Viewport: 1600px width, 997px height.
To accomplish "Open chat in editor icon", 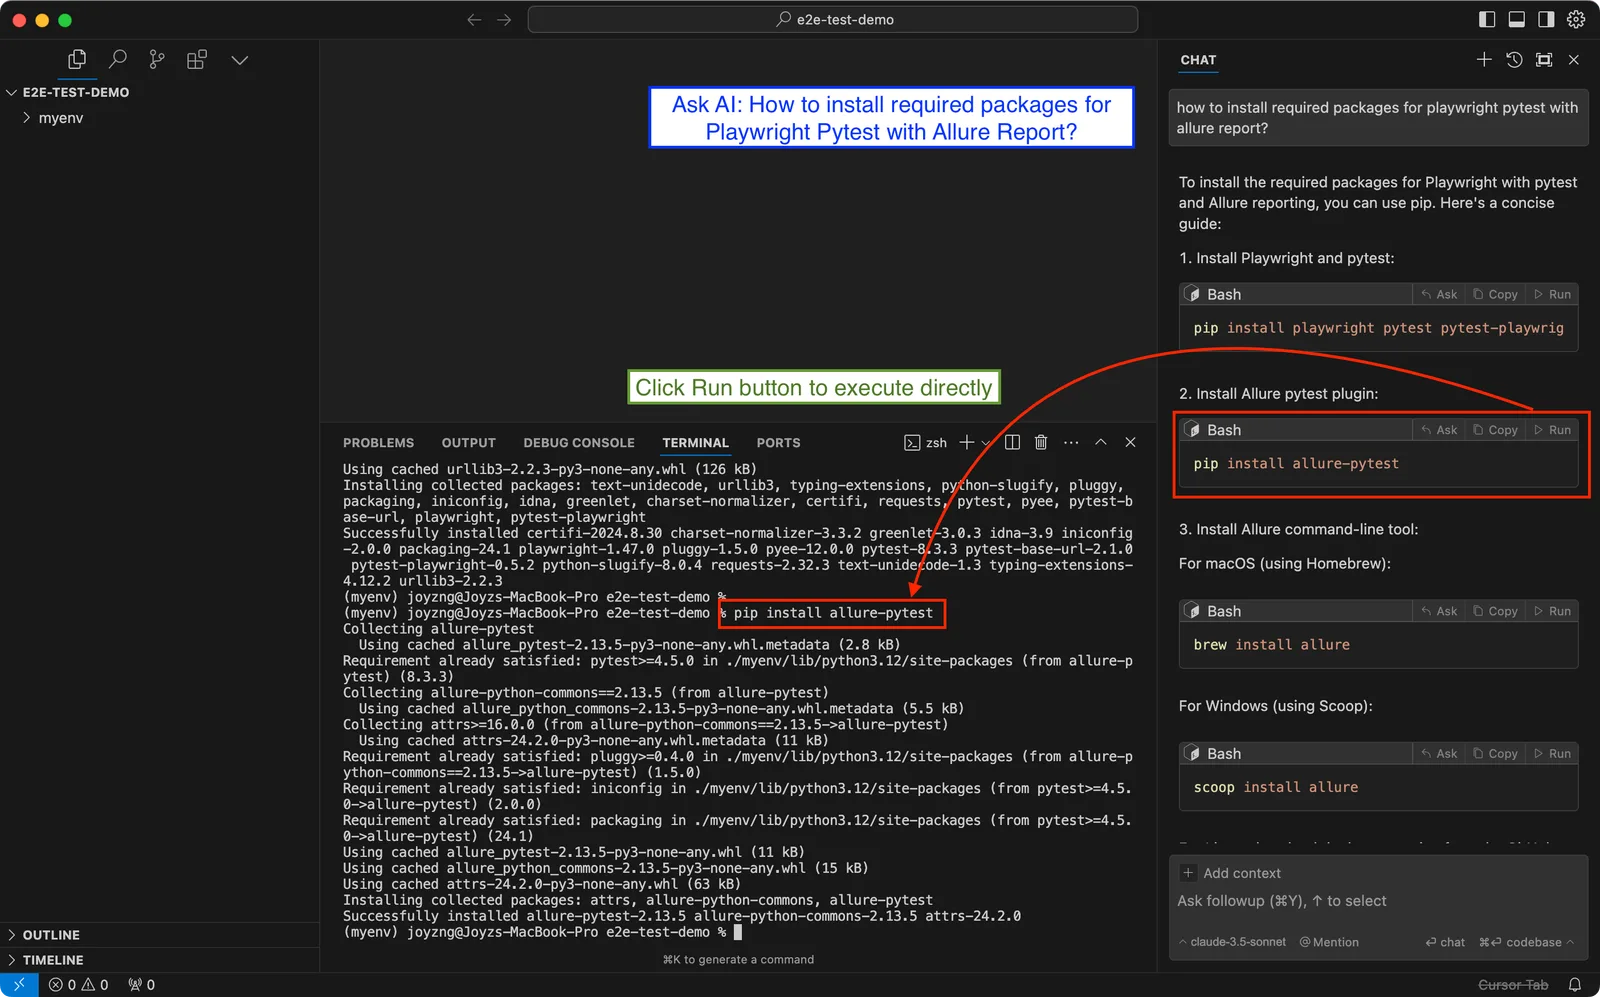I will coord(1544,60).
